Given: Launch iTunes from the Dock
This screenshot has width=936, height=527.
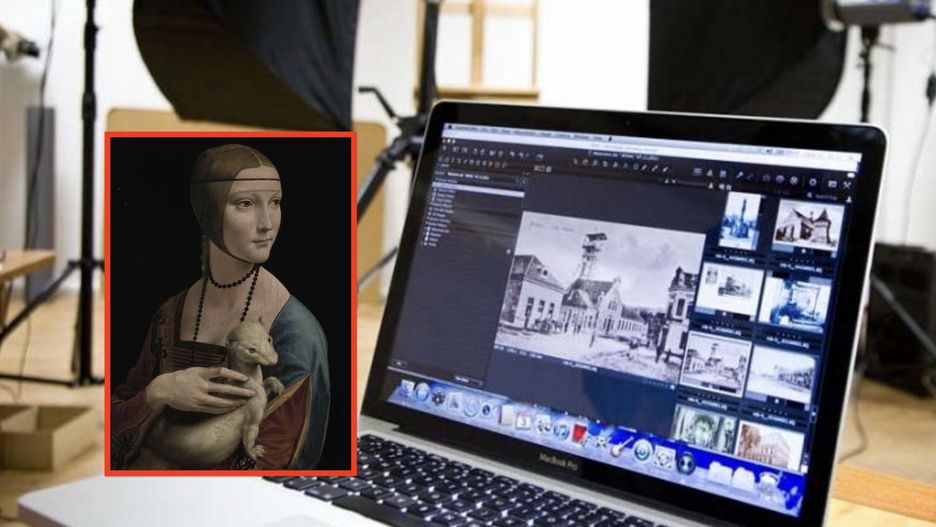Looking at the screenshot, I should (x=562, y=430).
